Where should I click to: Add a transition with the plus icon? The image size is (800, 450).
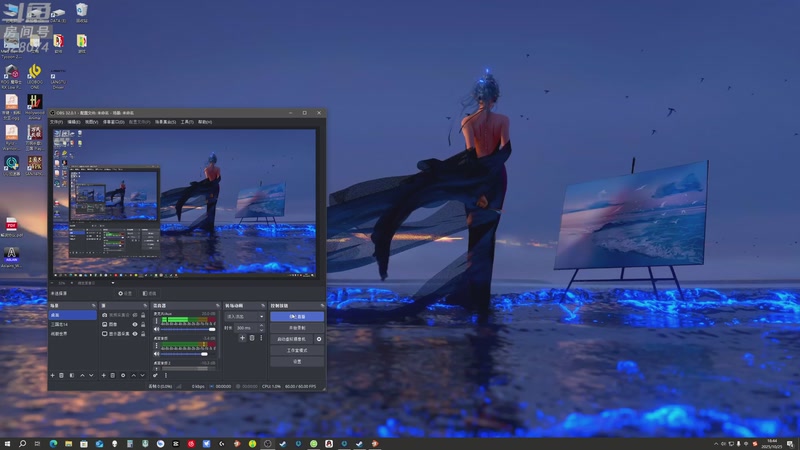242,338
